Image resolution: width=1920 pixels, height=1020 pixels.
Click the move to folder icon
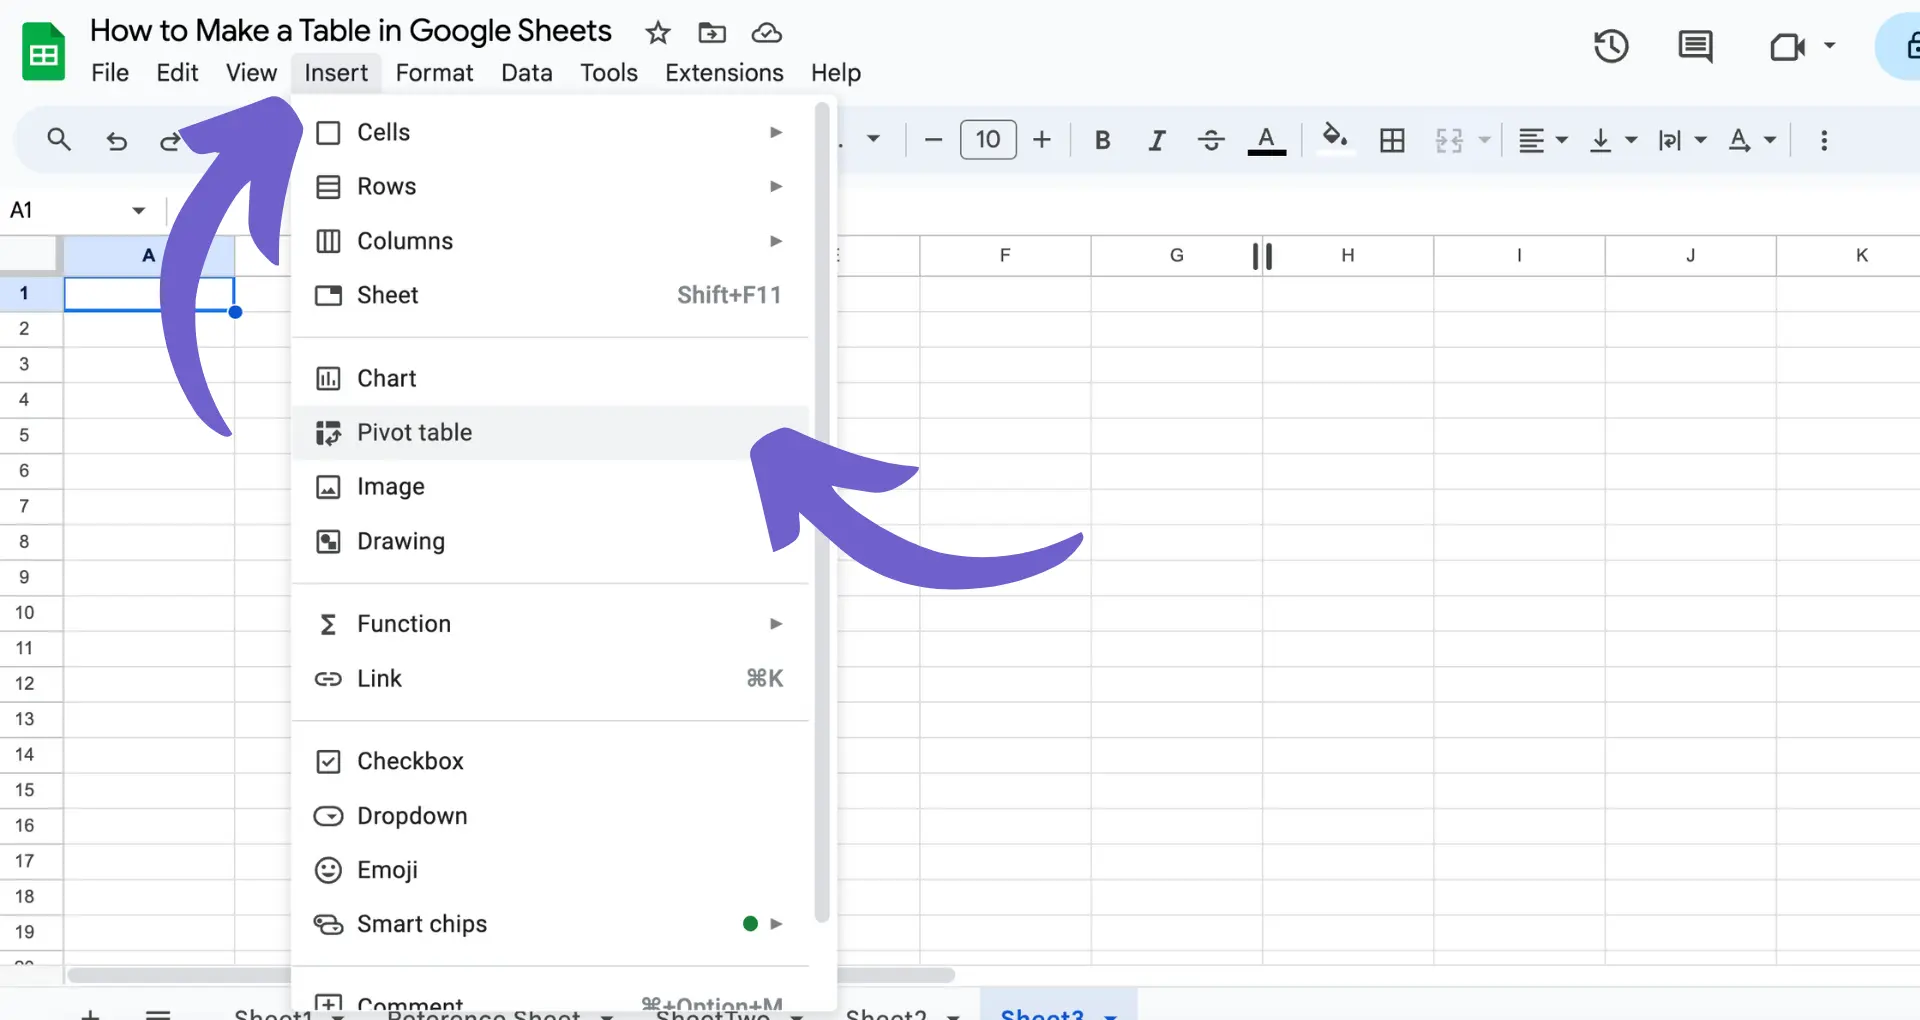click(x=712, y=33)
